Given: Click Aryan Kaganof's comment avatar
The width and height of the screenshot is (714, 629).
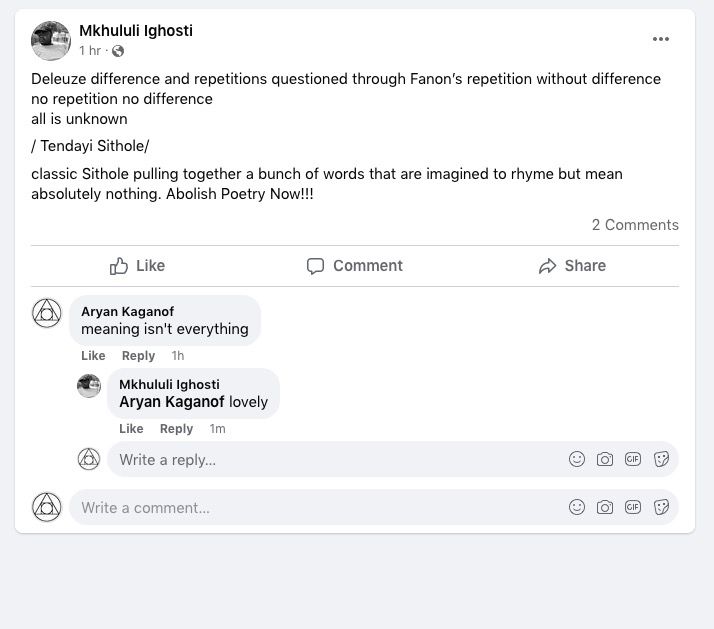Looking at the screenshot, I should (x=47, y=313).
